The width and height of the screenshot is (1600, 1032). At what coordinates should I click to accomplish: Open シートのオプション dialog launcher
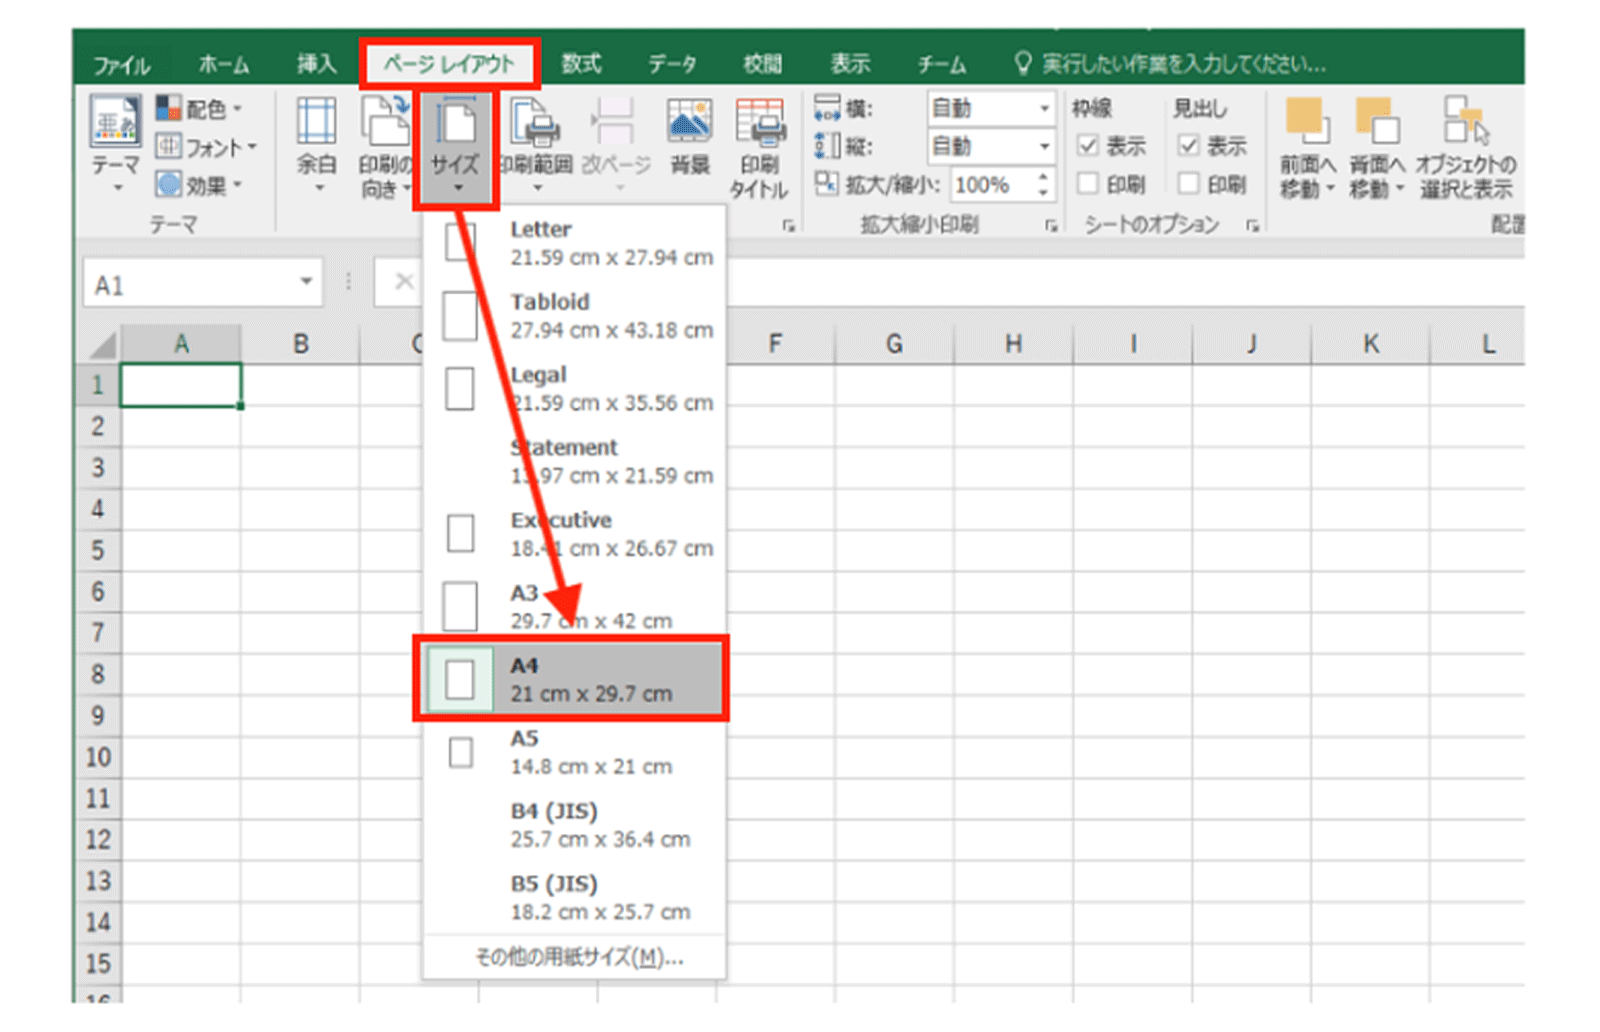tap(1252, 226)
